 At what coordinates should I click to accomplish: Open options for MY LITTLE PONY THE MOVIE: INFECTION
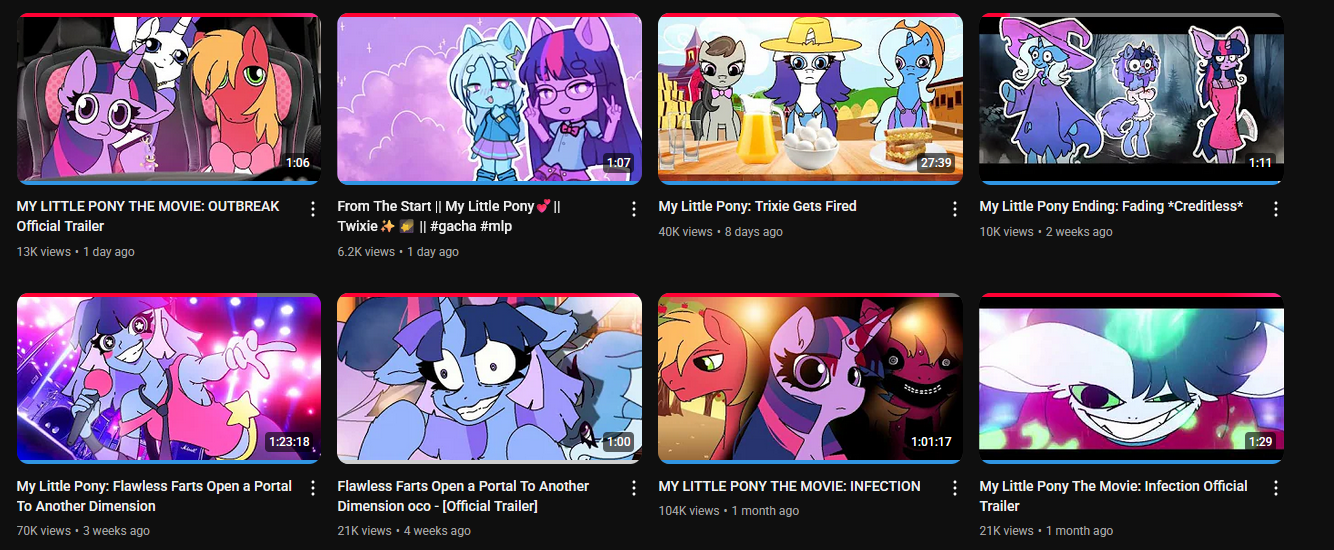pos(955,489)
